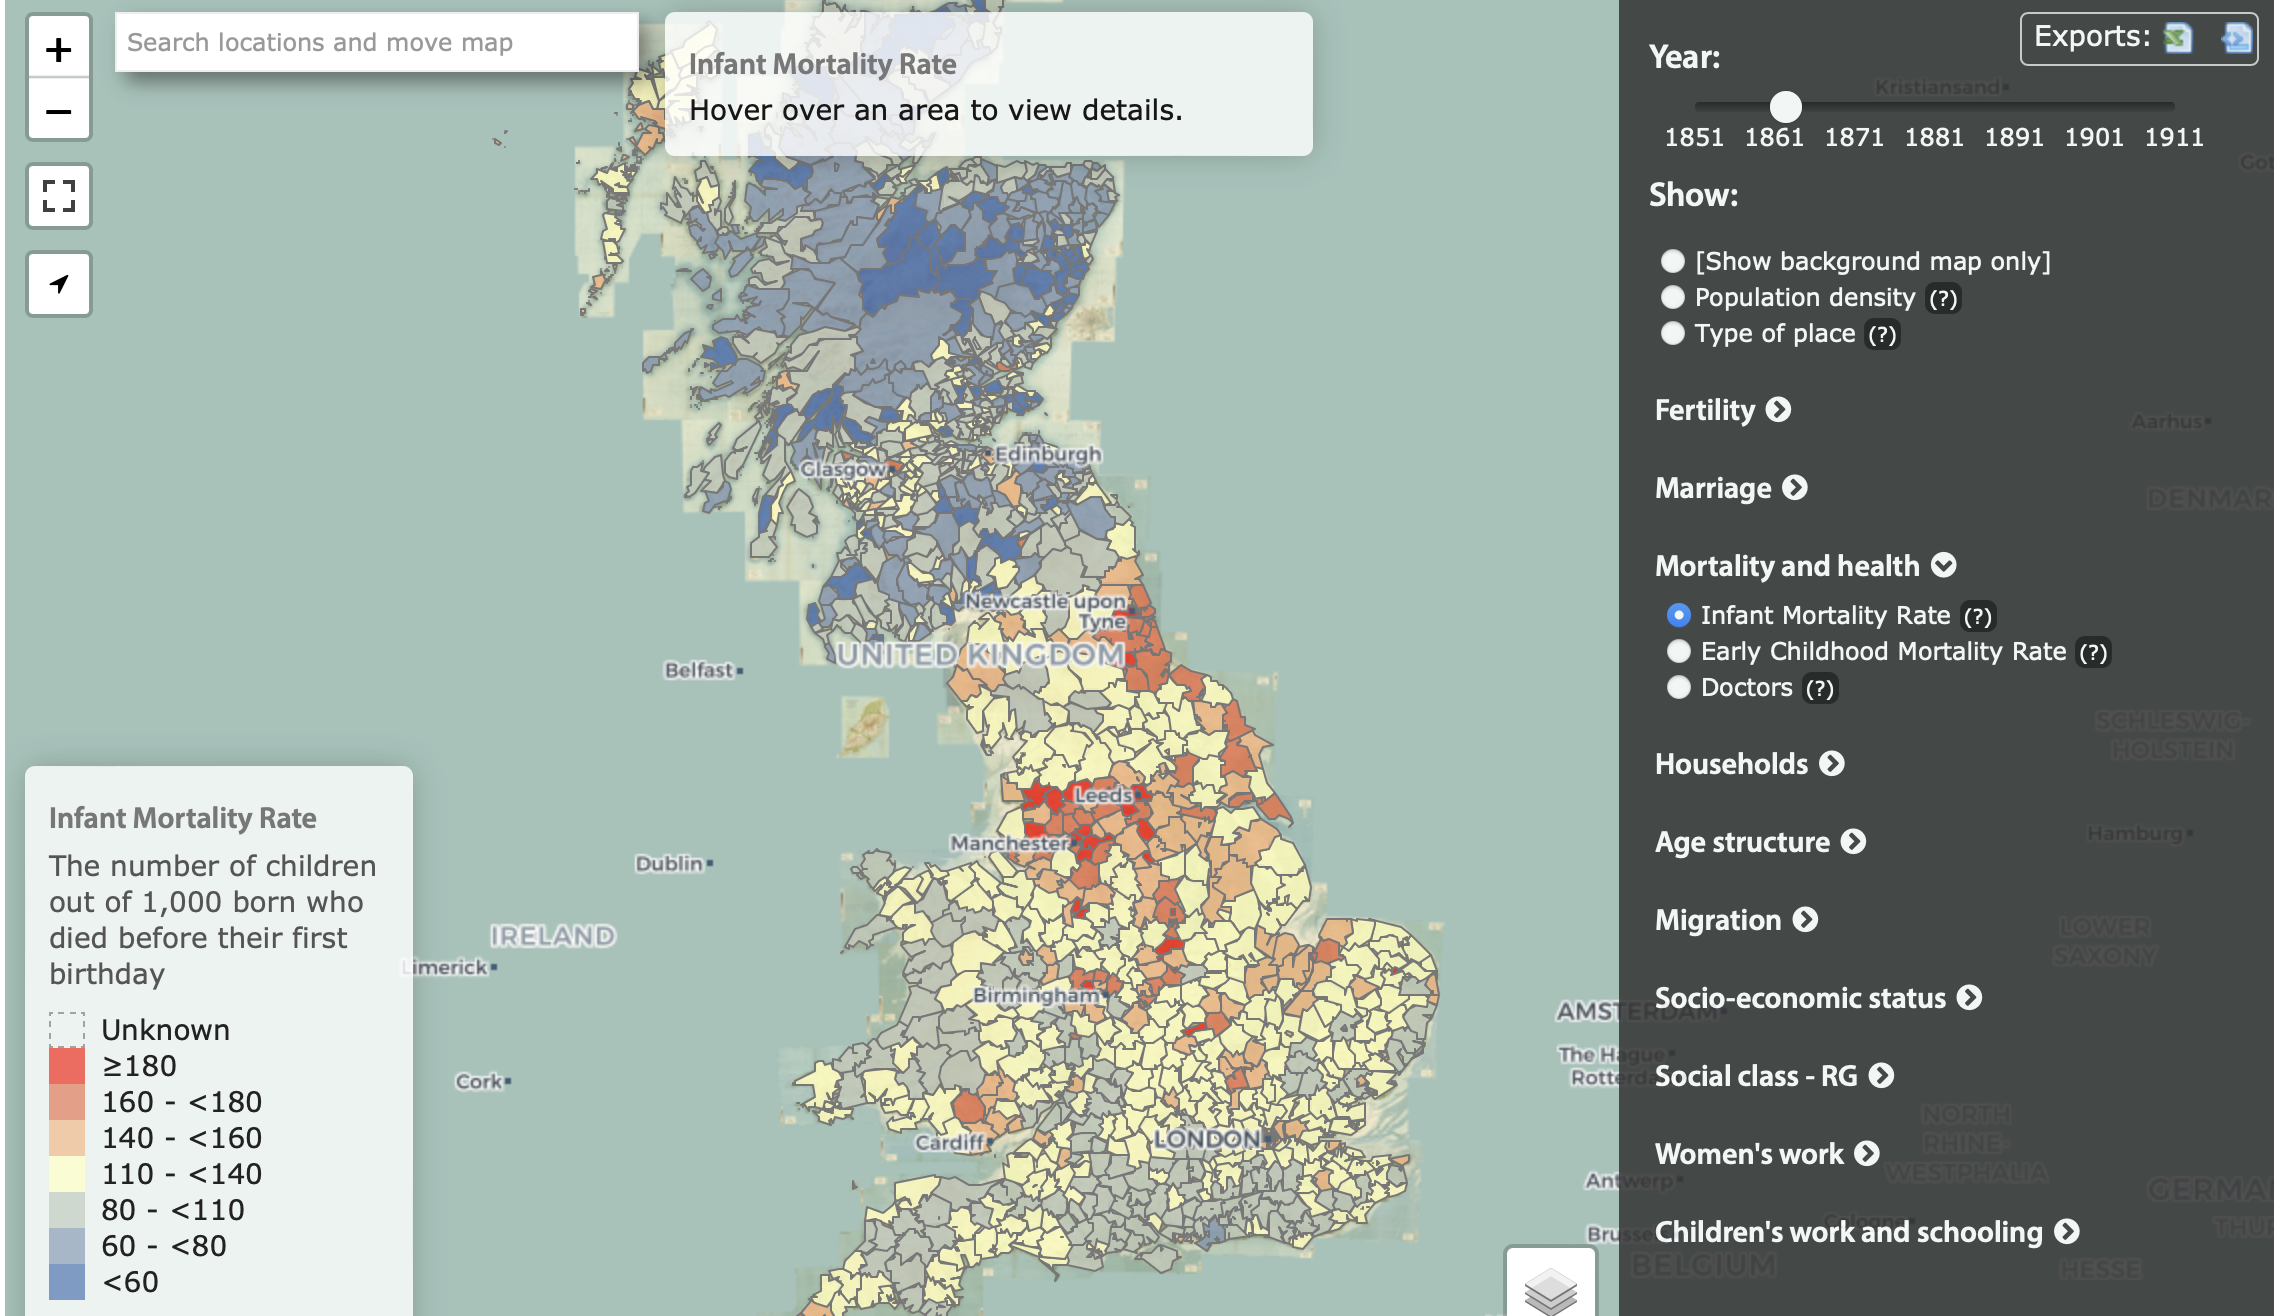2274x1316 pixels.
Task: Click the Search locations input field
Action: coord(376,42)
